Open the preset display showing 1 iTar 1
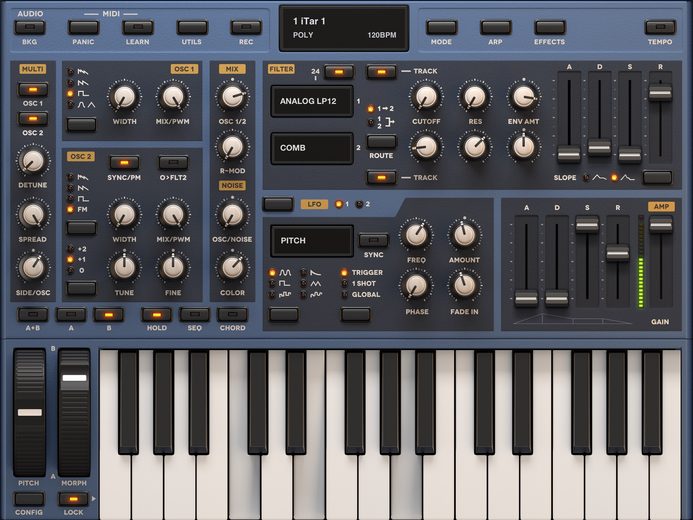The width and height of the screenshot is (693, 520). click(344, 28)
